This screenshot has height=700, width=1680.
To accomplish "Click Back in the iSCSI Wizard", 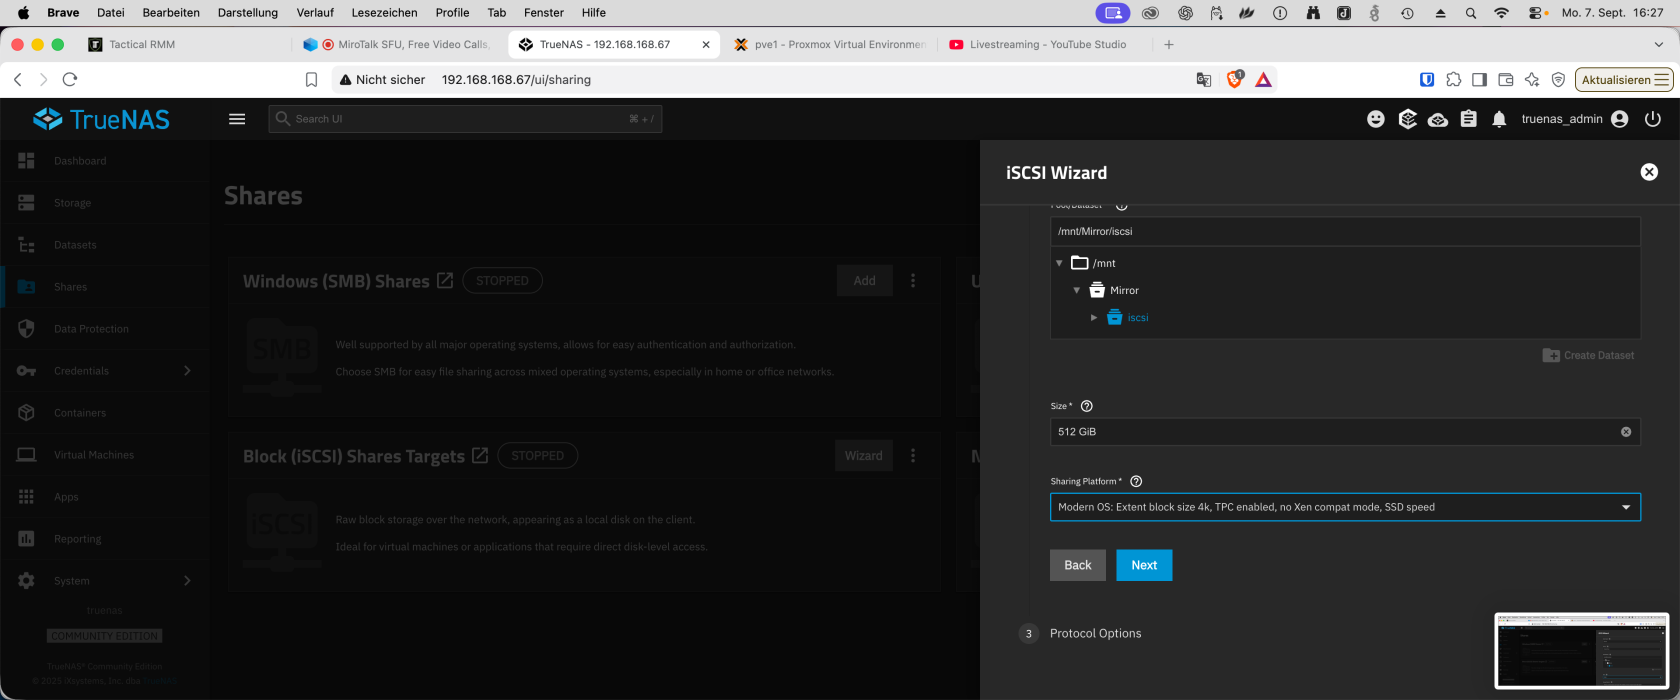I will (x=1078, y=565).
